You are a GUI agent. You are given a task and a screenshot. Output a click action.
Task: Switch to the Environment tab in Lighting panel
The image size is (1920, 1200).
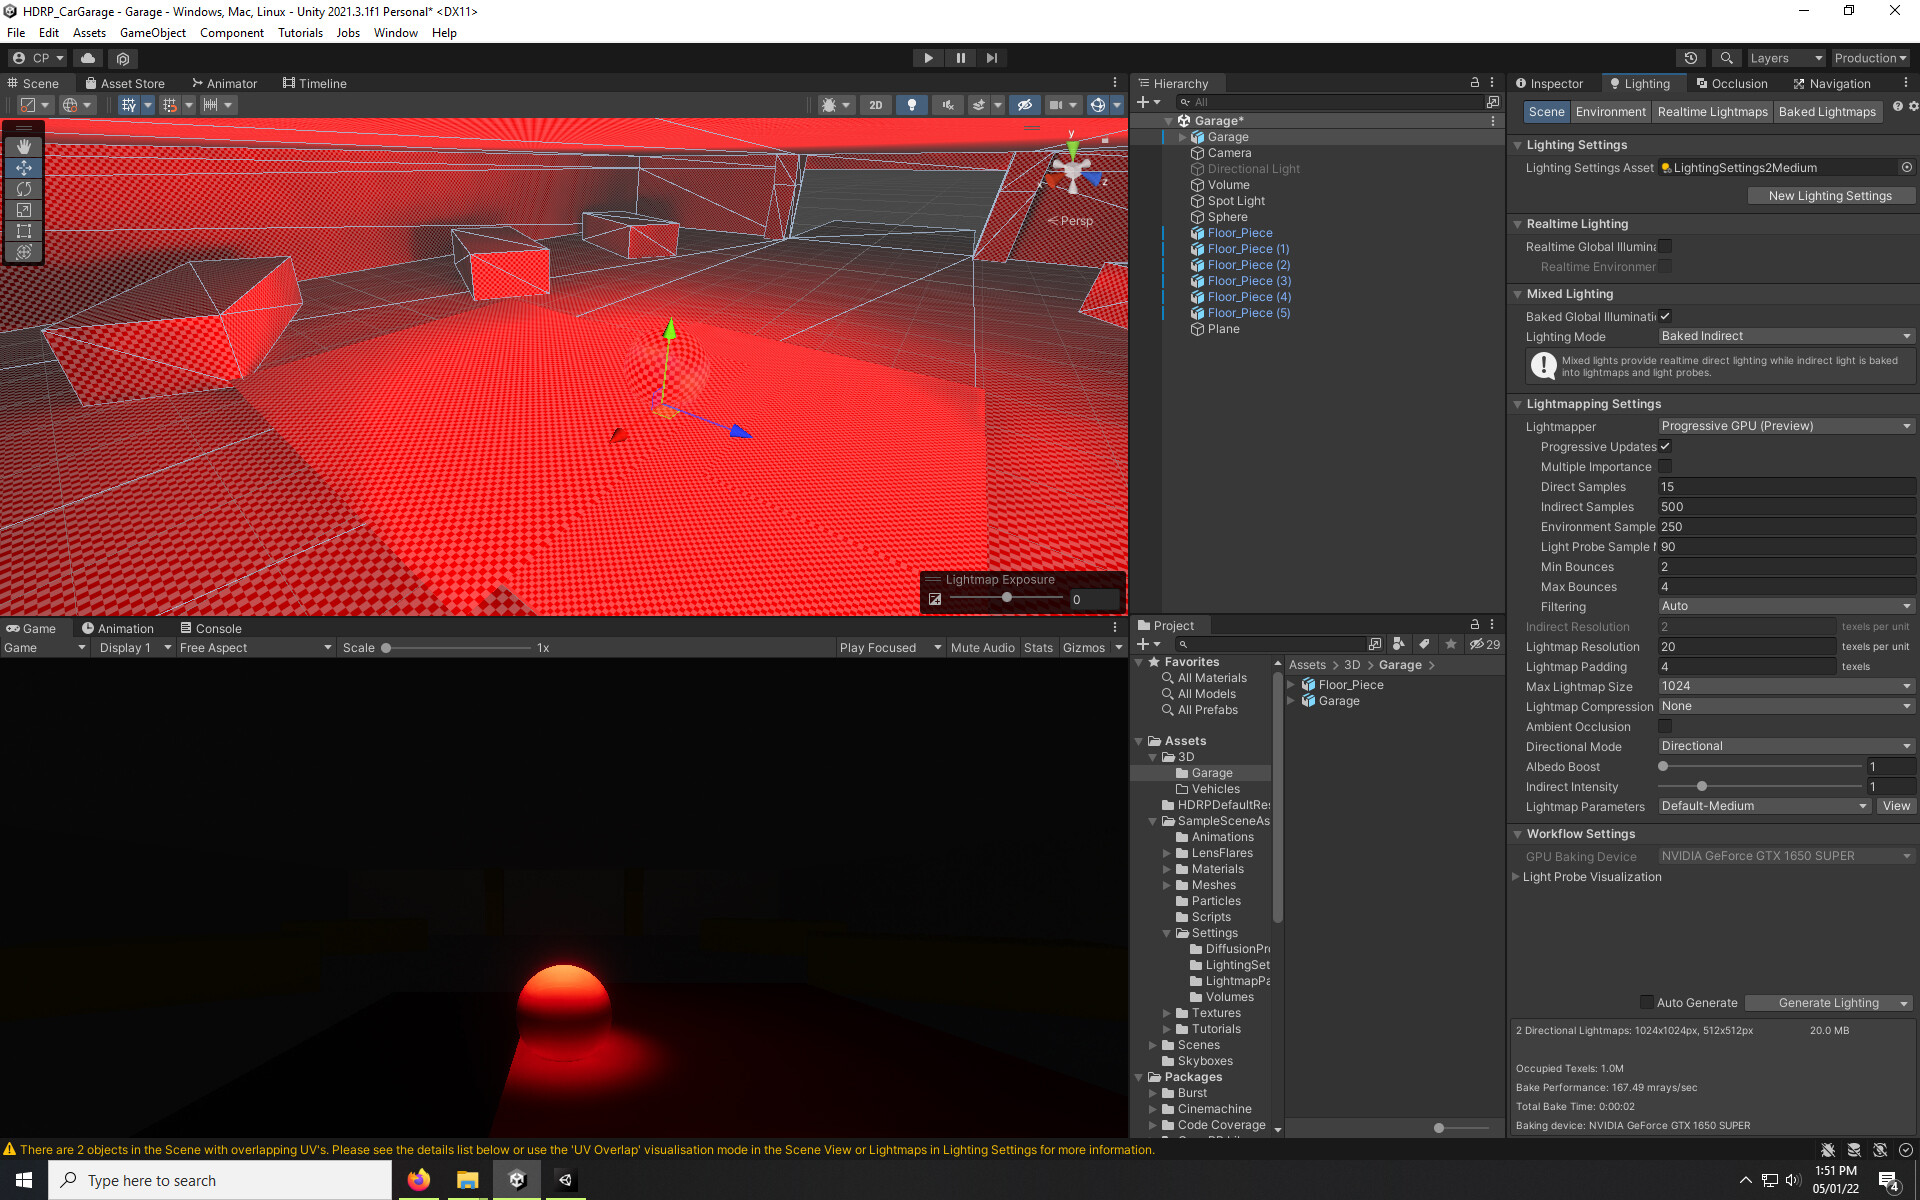coord(1610,111)
